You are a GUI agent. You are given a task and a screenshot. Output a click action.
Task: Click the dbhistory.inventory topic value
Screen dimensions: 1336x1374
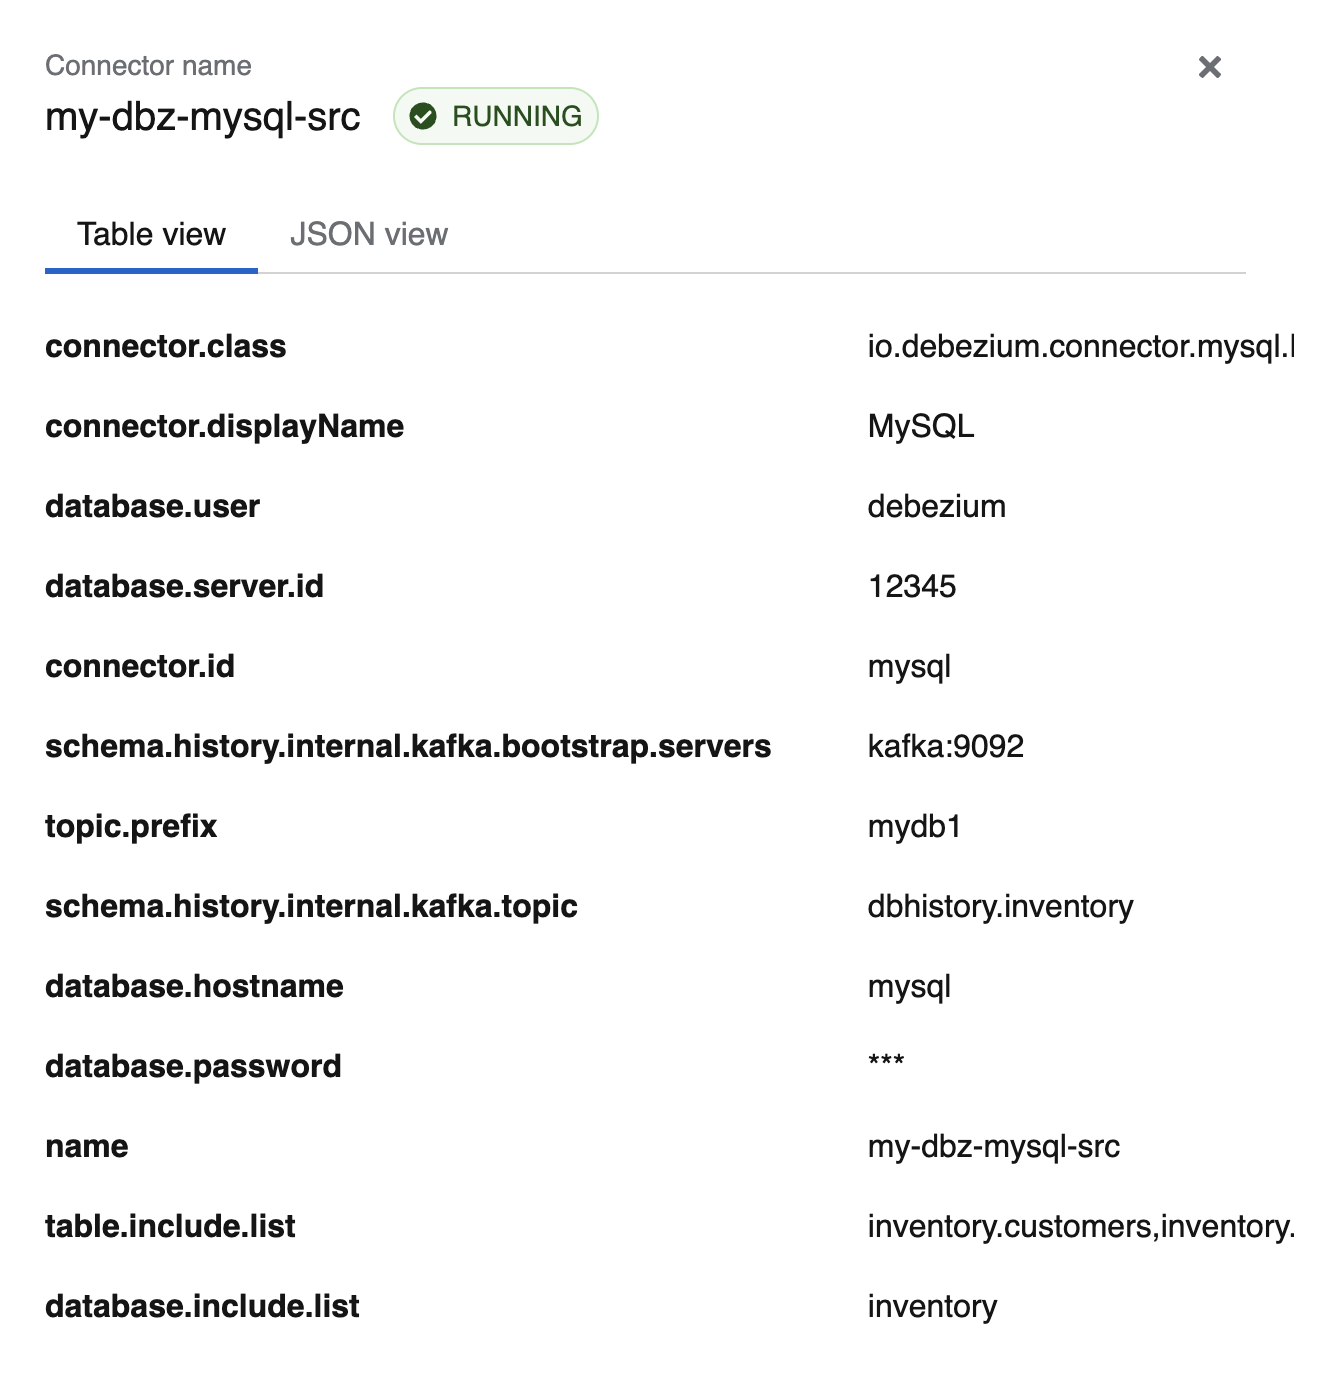pyautogui.click(x=1000, y=907)
